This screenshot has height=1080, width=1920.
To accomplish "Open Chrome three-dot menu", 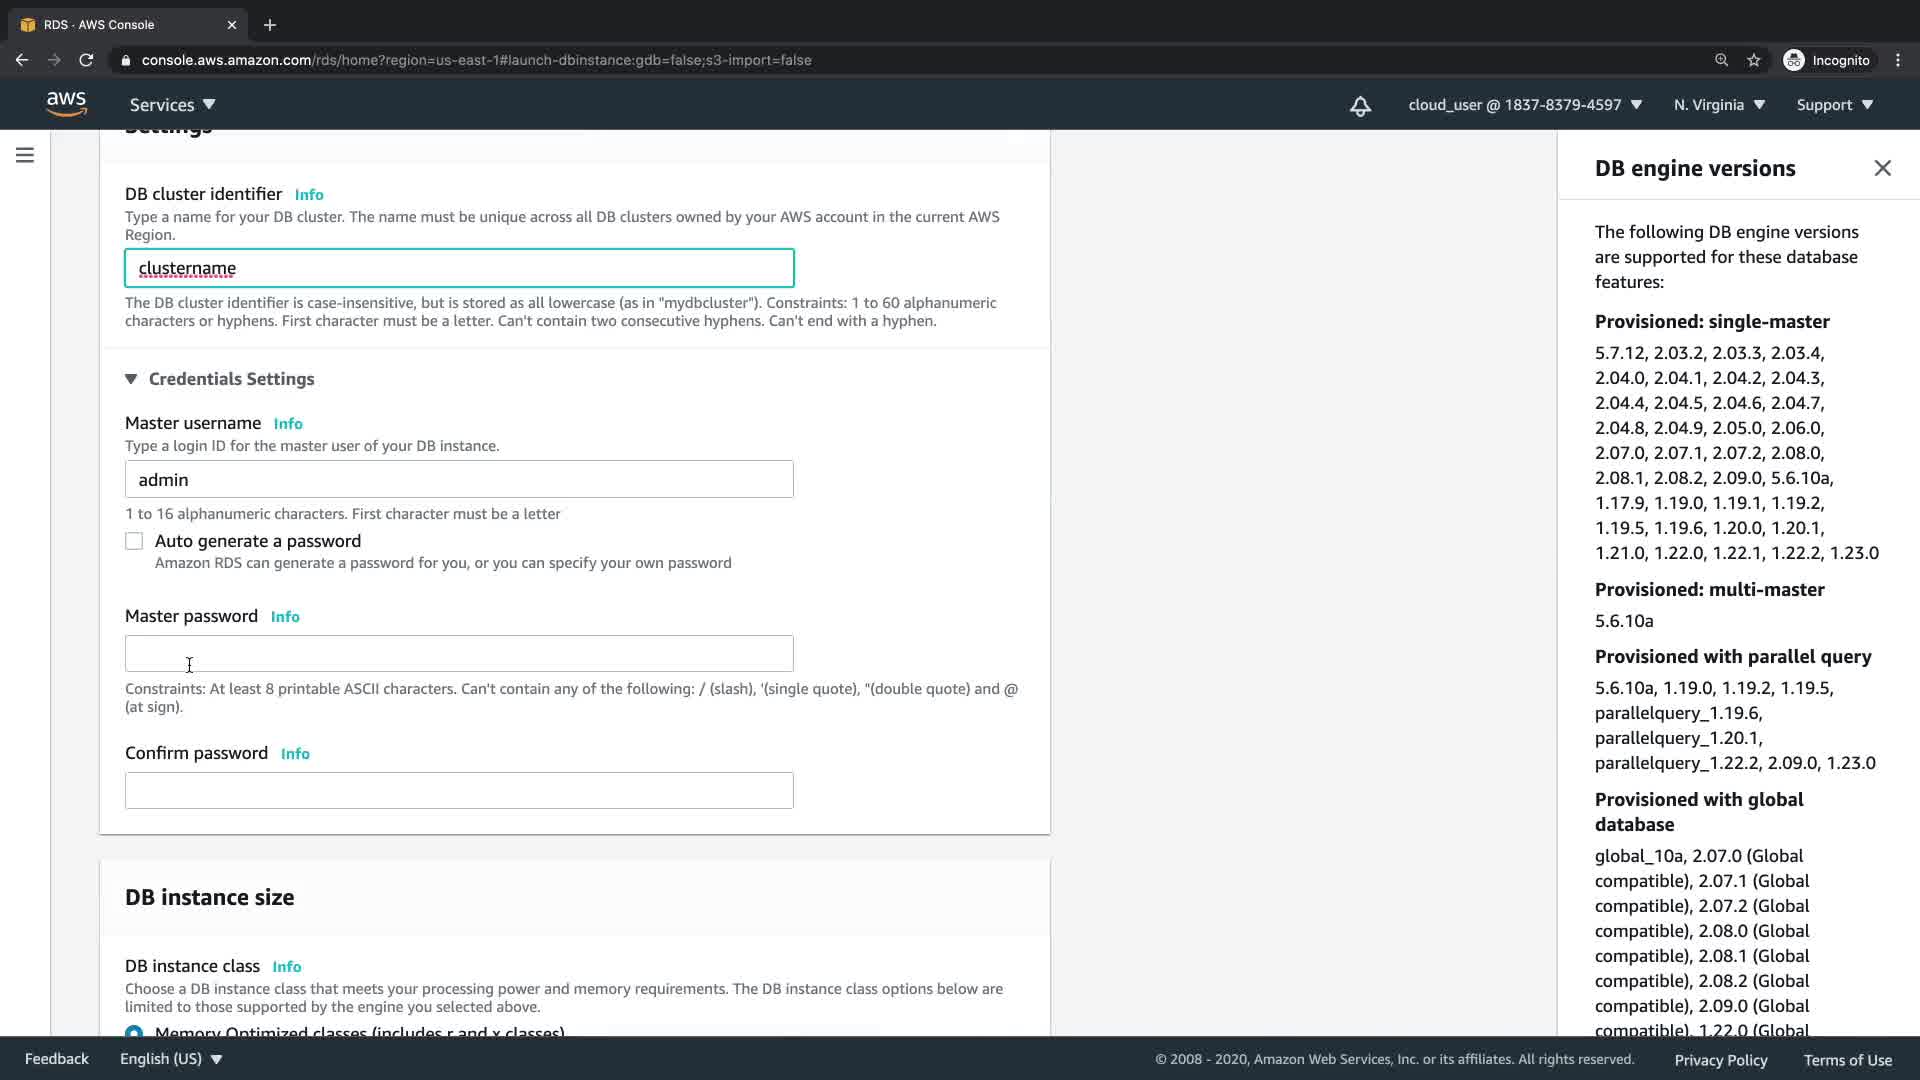I will (x=1898, y=60).
